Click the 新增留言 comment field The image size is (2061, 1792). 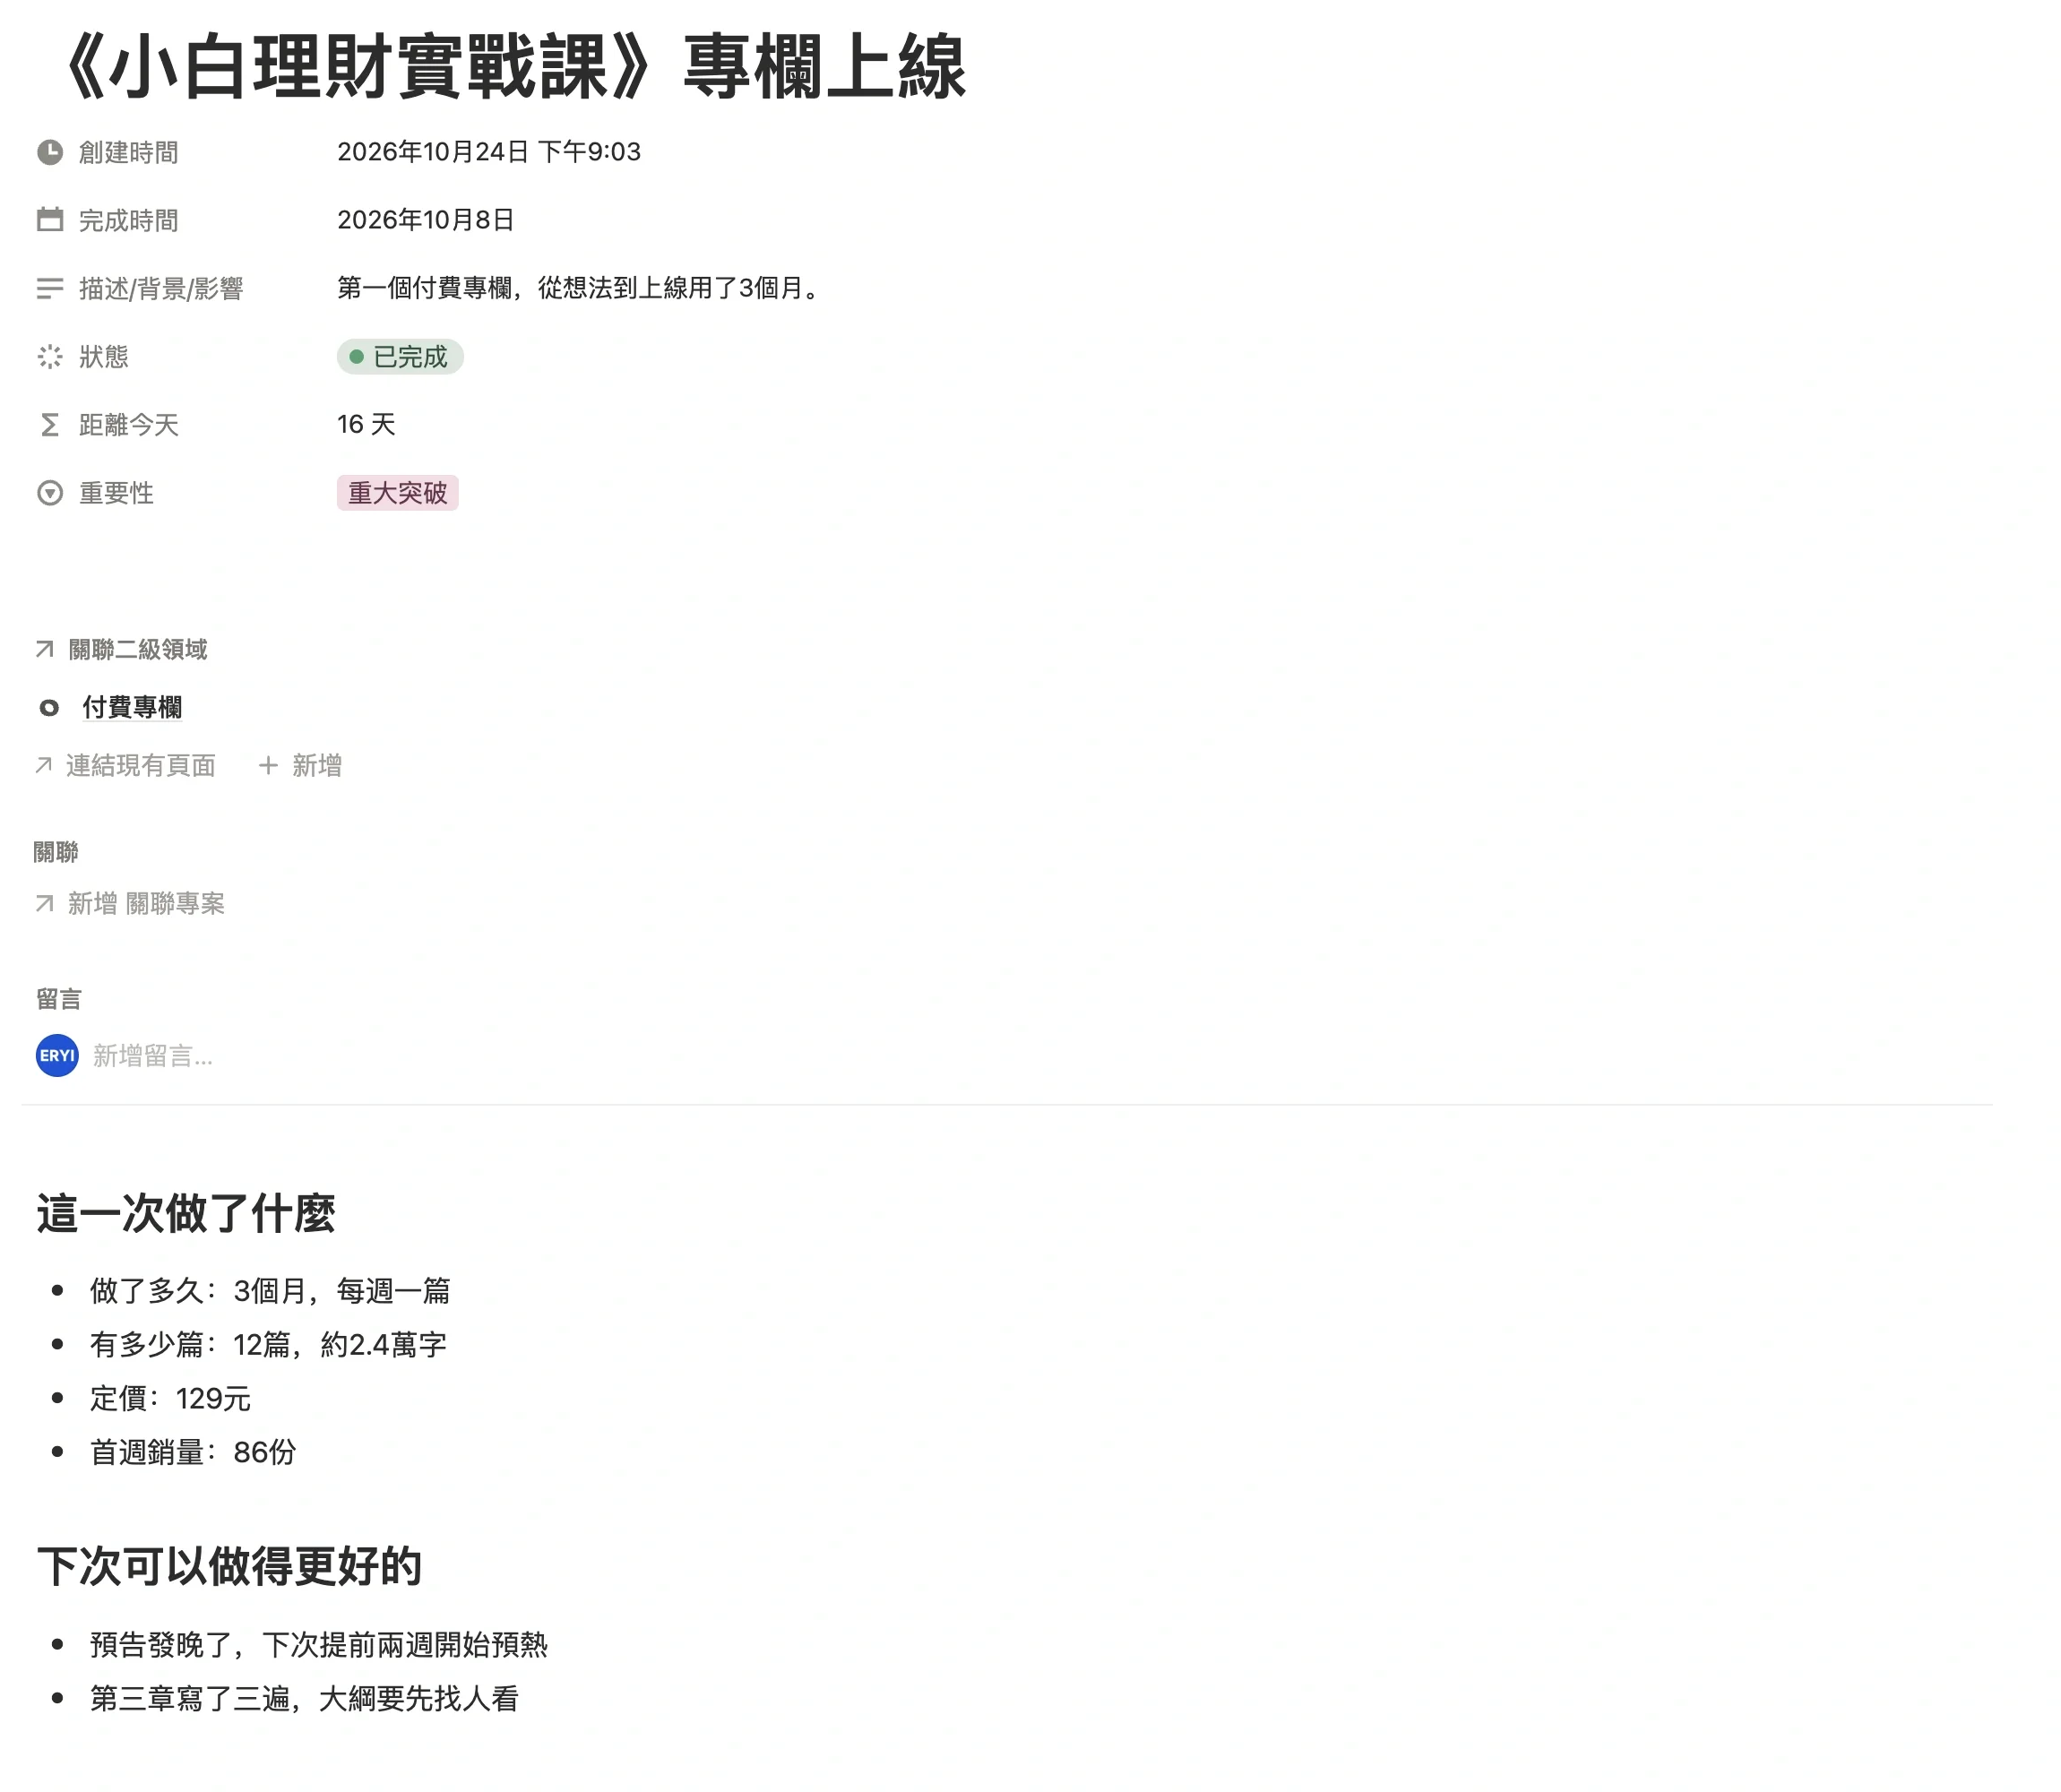click(153, 1056)
